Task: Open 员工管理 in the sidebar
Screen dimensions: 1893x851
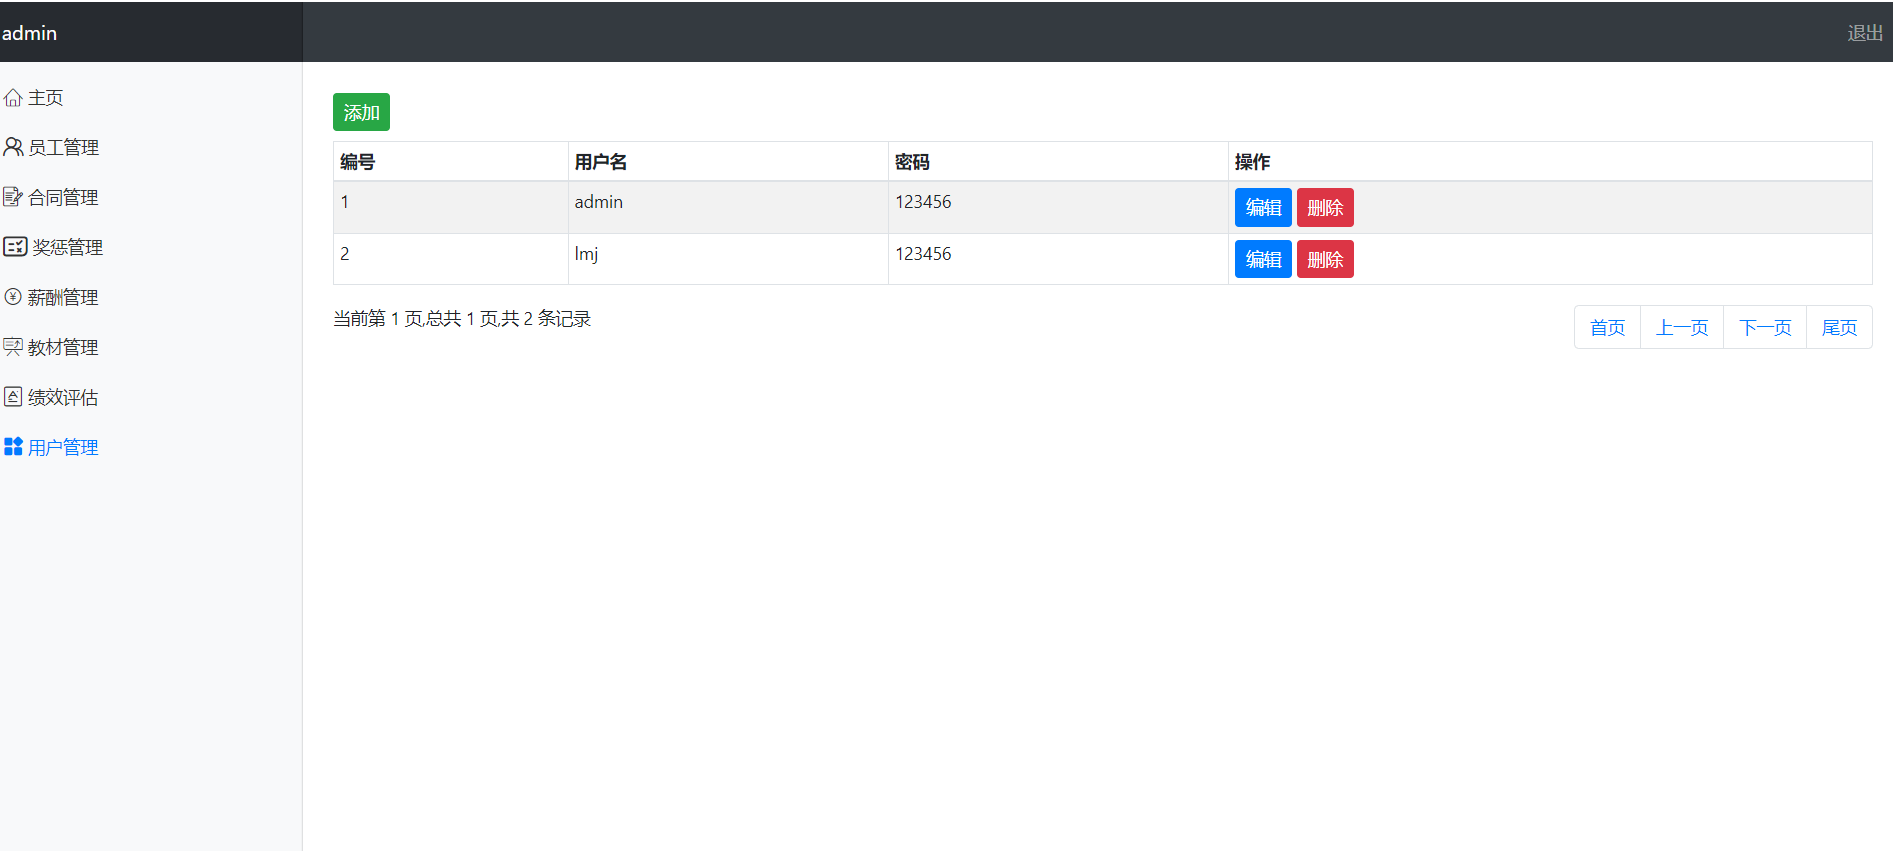Action: pyautogui.click(x=63, y=147)
